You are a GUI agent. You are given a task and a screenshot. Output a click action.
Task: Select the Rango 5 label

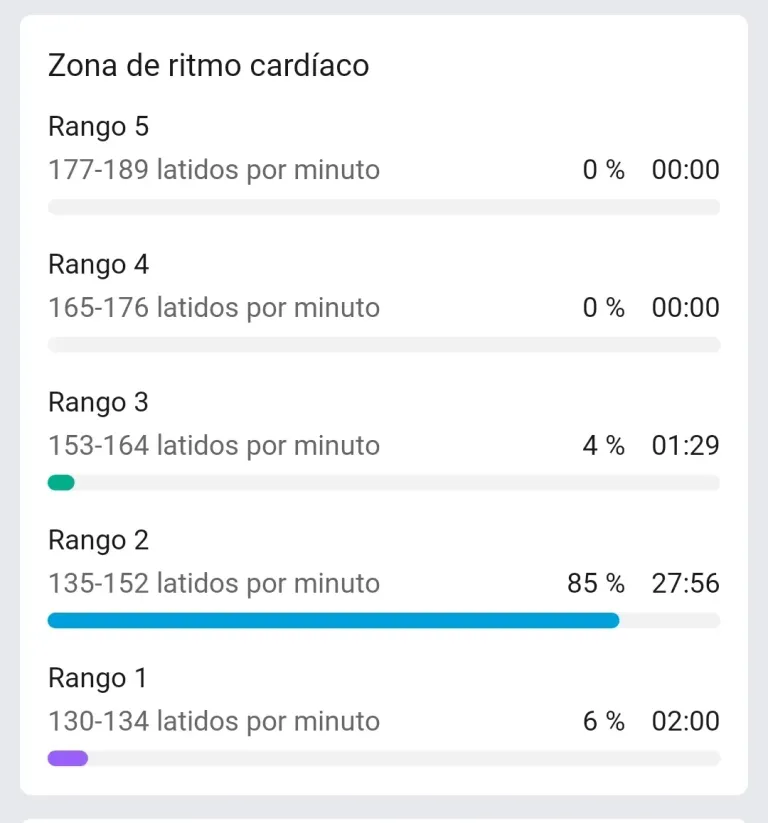(99, 126)
